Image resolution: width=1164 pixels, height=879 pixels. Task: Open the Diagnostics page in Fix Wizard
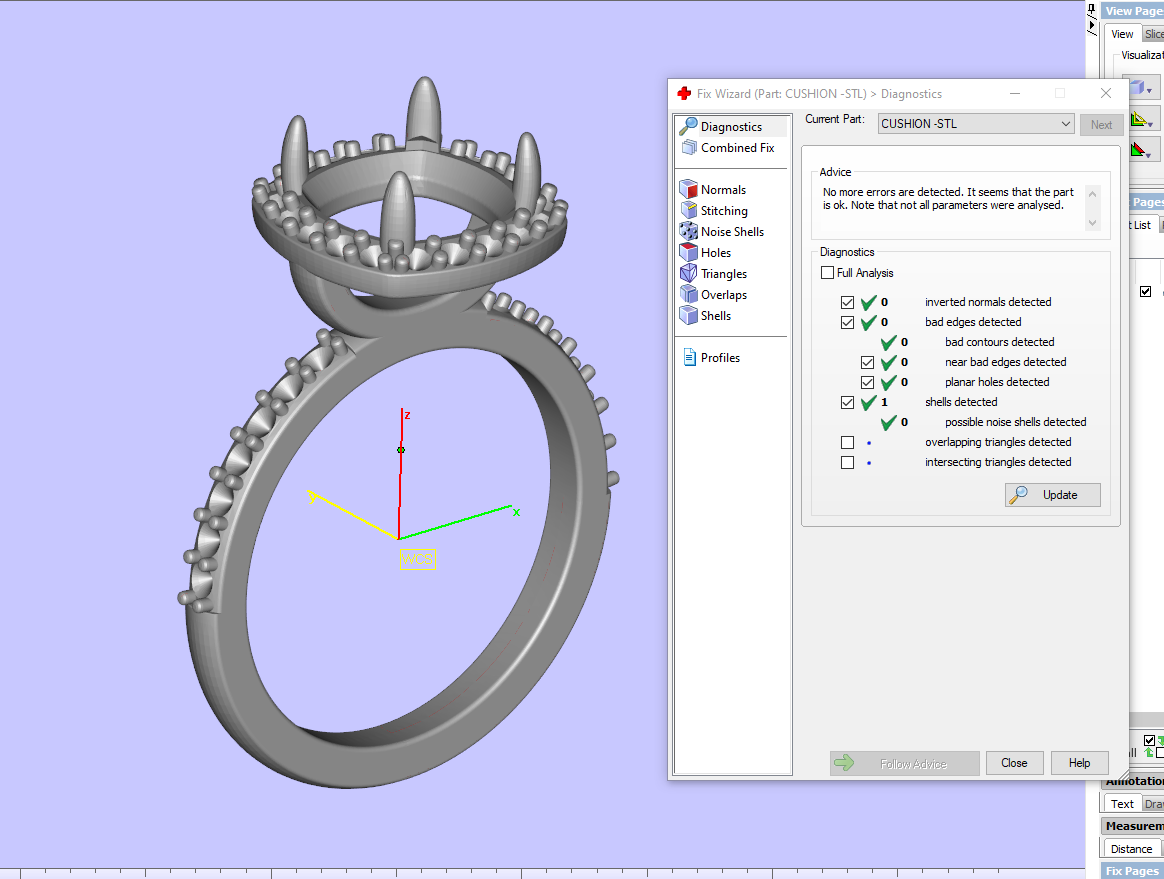[731, 127]
